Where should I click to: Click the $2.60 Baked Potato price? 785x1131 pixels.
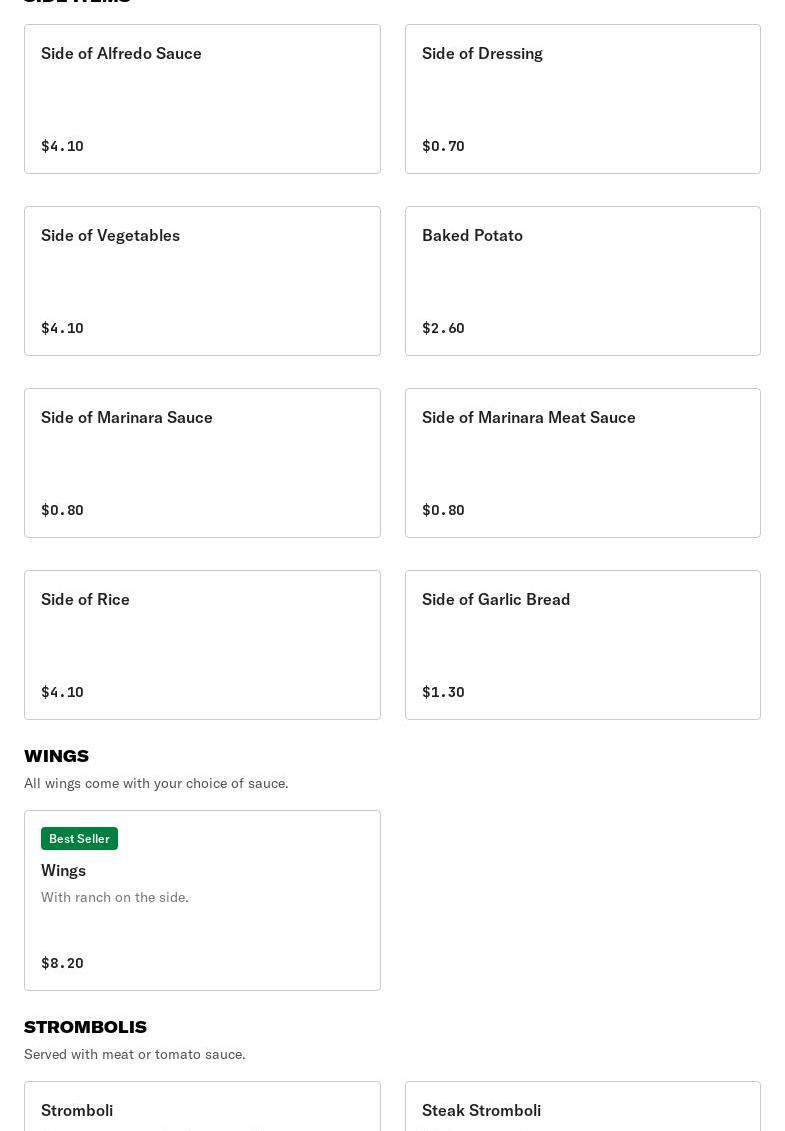tap(443, 328)
